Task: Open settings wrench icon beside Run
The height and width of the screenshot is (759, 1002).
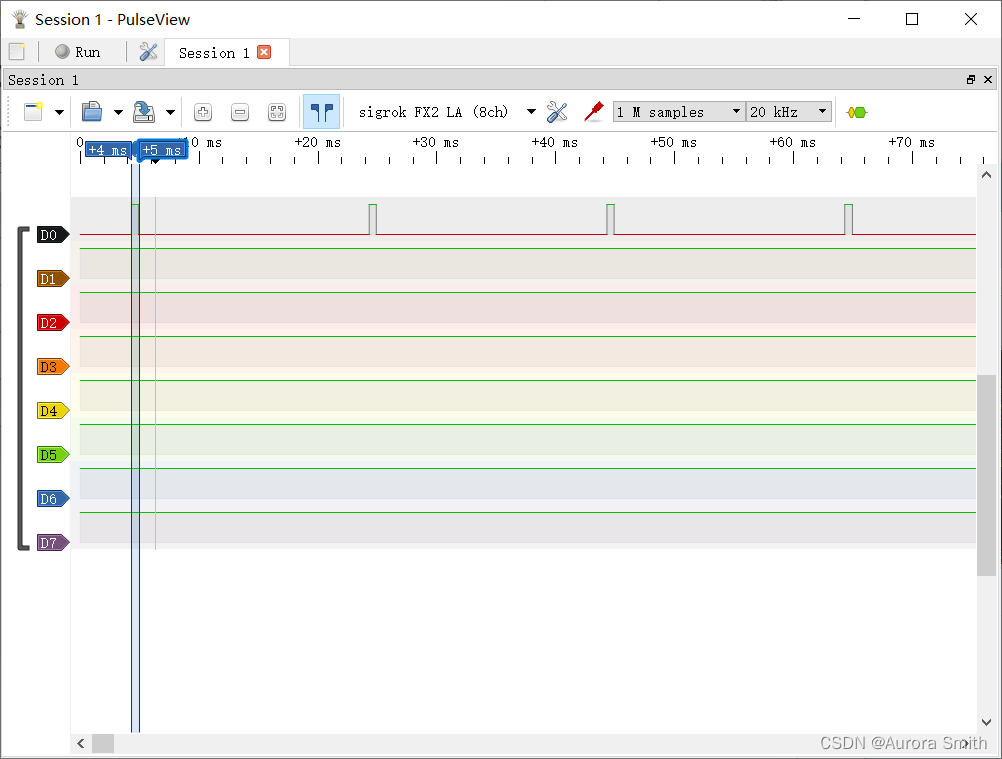Action: coord(148,52)
